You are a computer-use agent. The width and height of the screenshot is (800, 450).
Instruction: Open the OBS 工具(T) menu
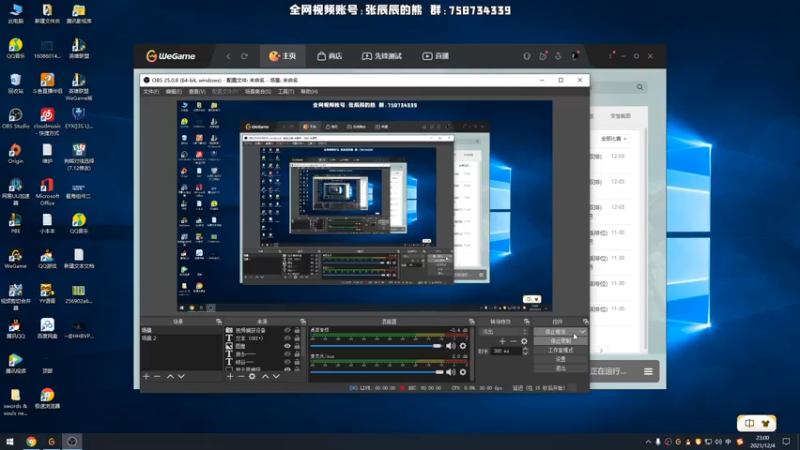[x=286, y=92]
